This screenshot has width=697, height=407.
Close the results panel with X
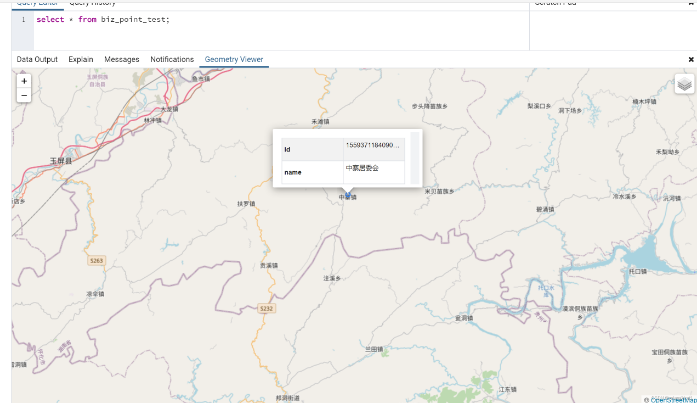691,60
